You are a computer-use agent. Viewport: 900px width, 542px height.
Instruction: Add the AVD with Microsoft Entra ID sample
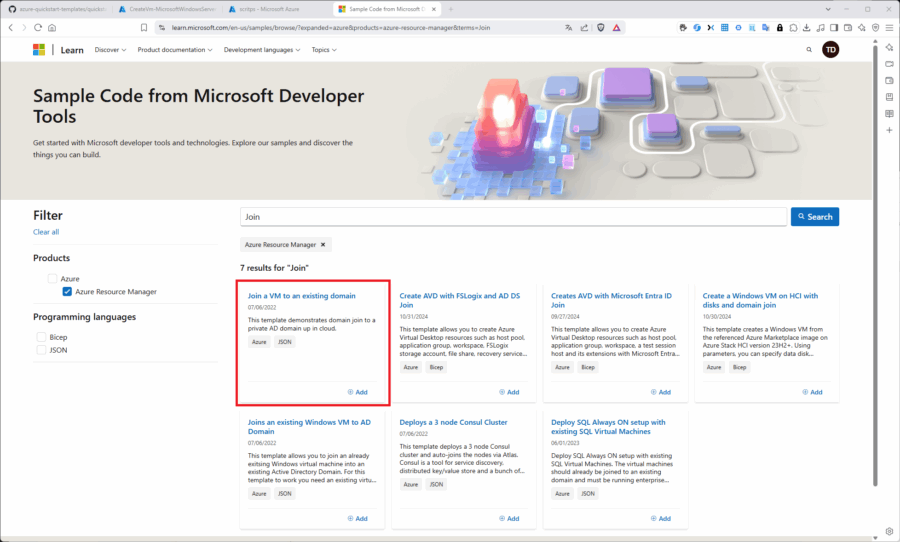tap(661, 392)
